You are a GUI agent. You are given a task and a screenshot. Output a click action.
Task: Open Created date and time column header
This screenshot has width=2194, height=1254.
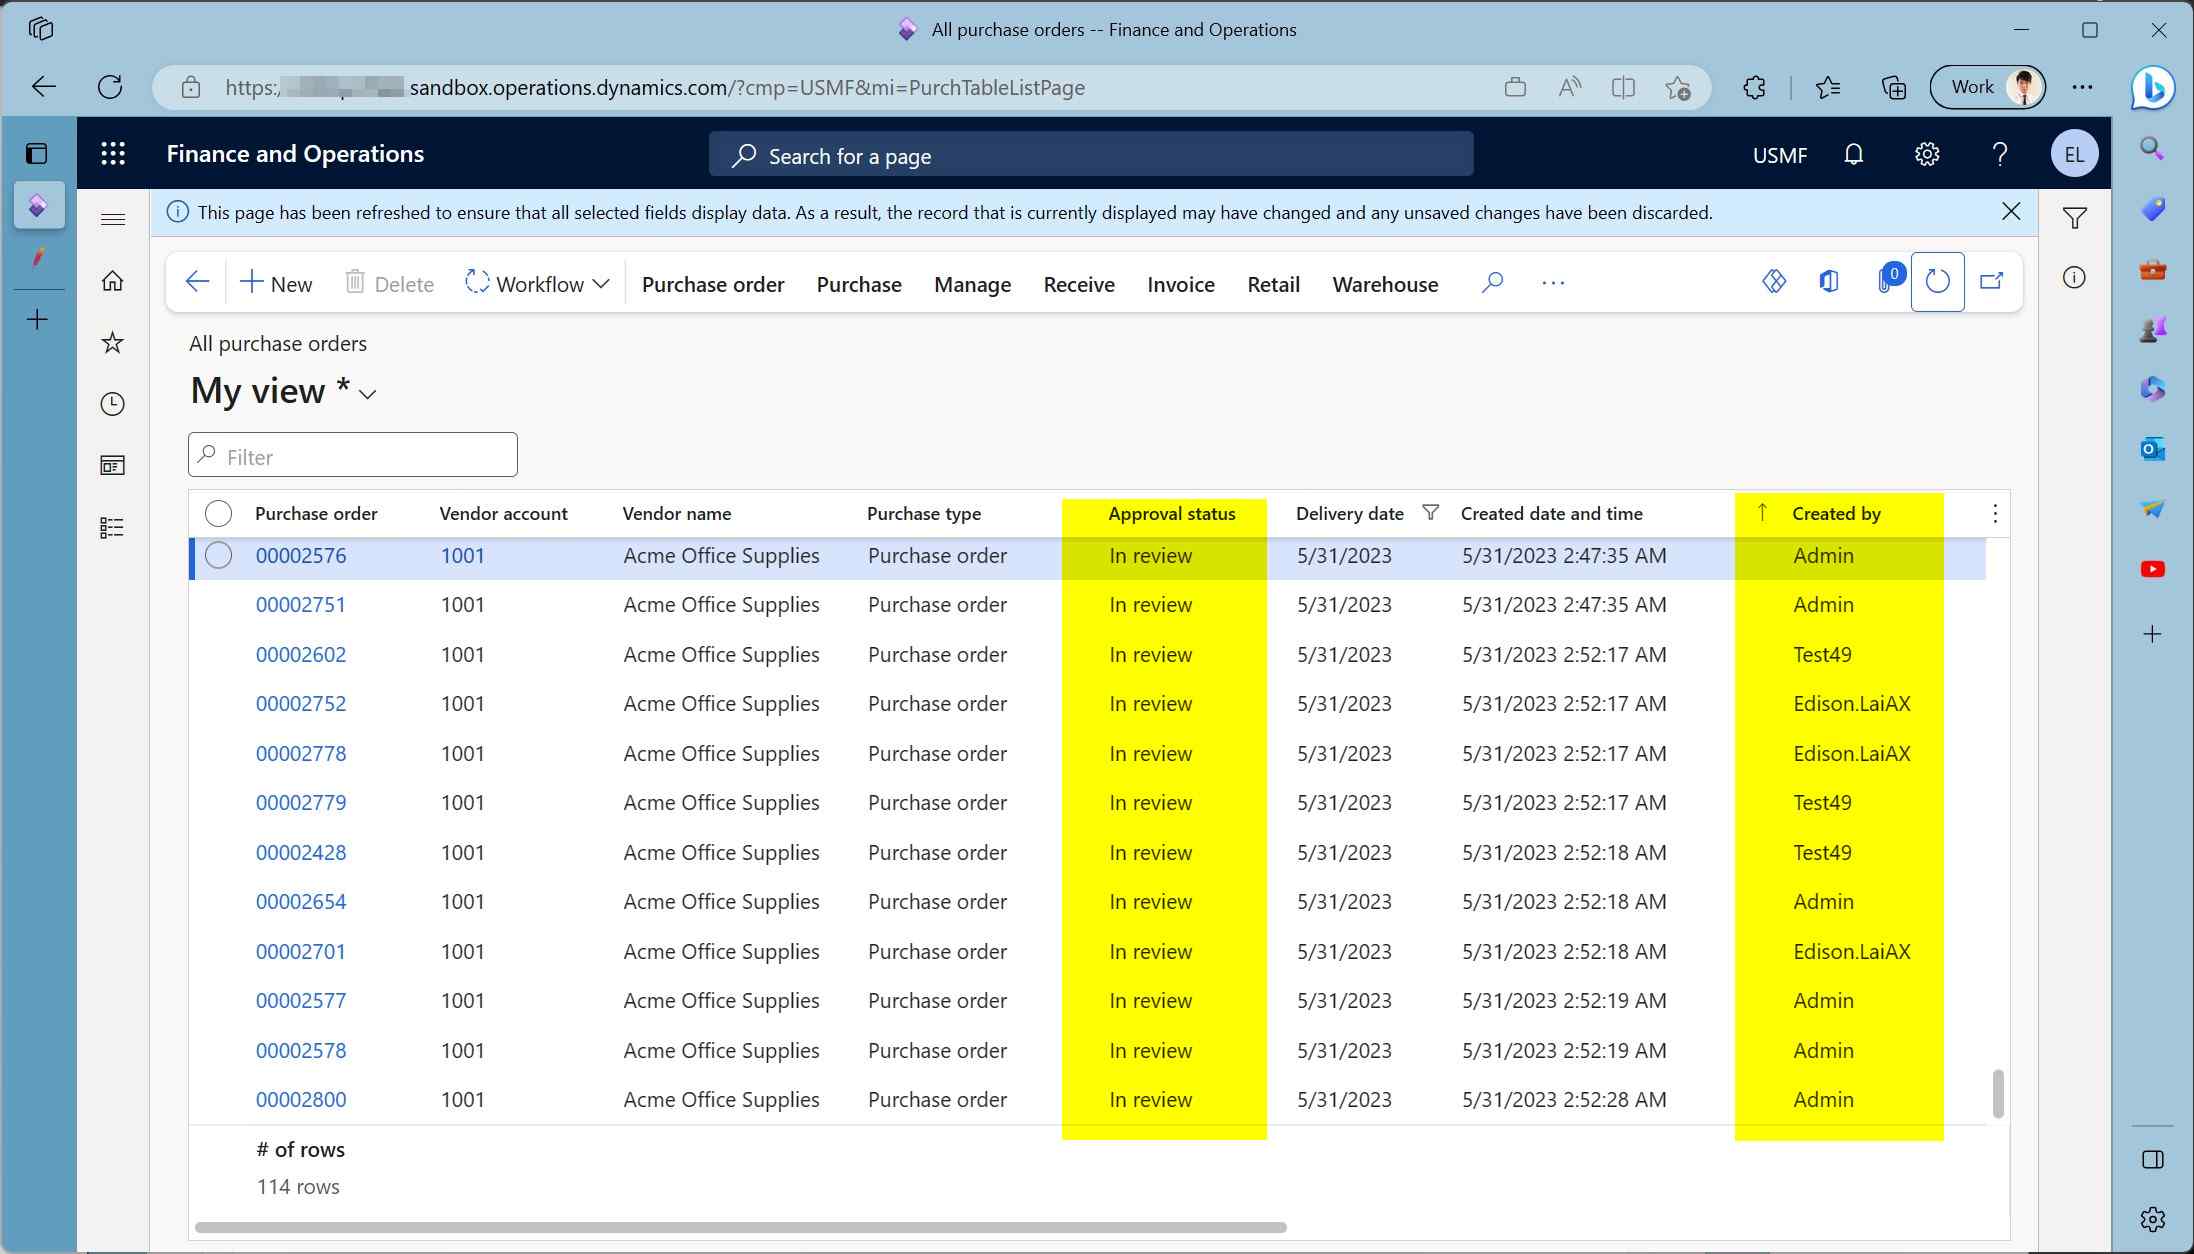[1551, 514]
